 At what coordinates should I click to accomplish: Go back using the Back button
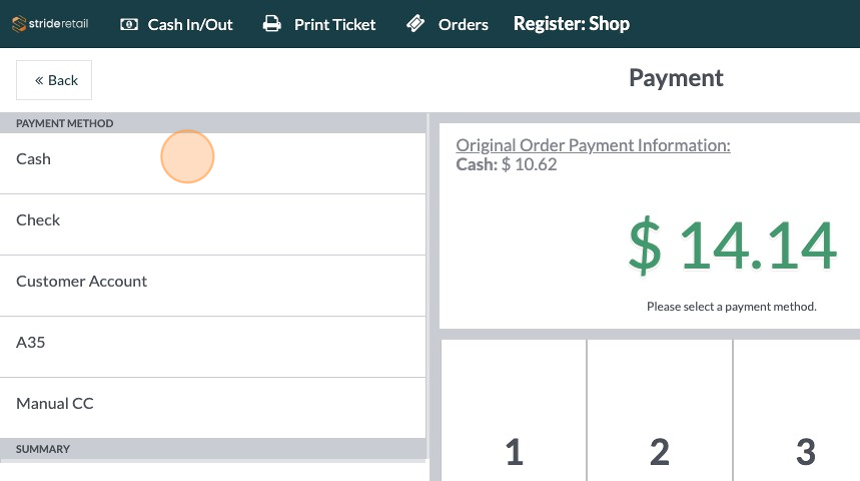[54, 80]
